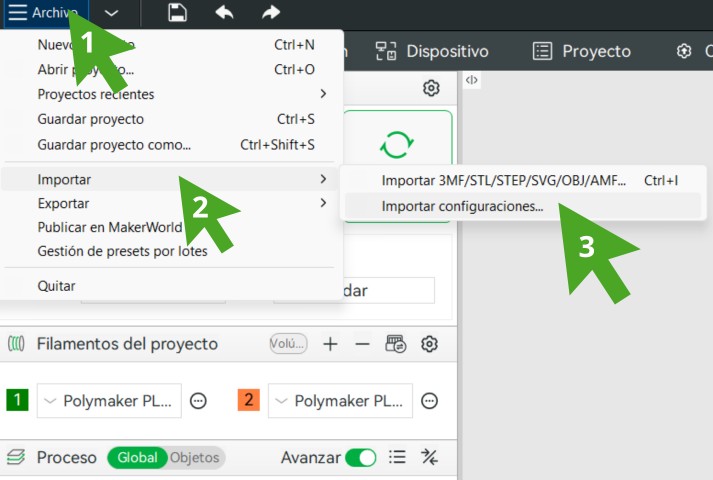Click the green sync refresh icon

pos(396,145)
